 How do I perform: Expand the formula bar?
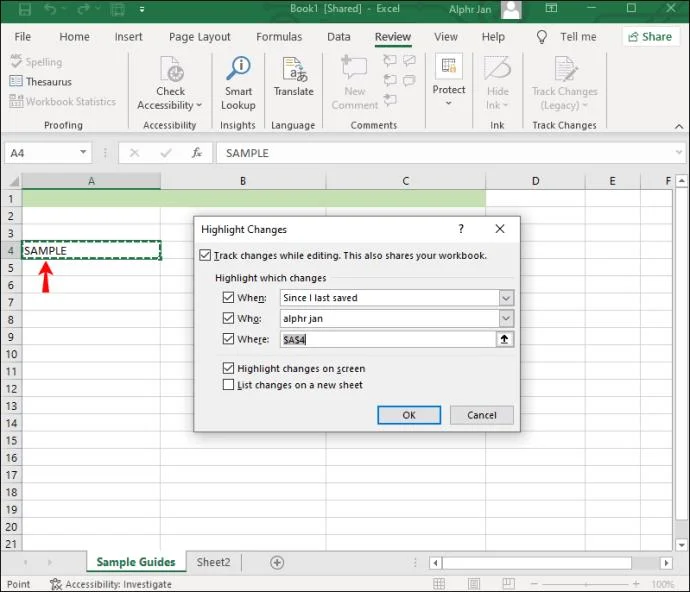[679, 153]
